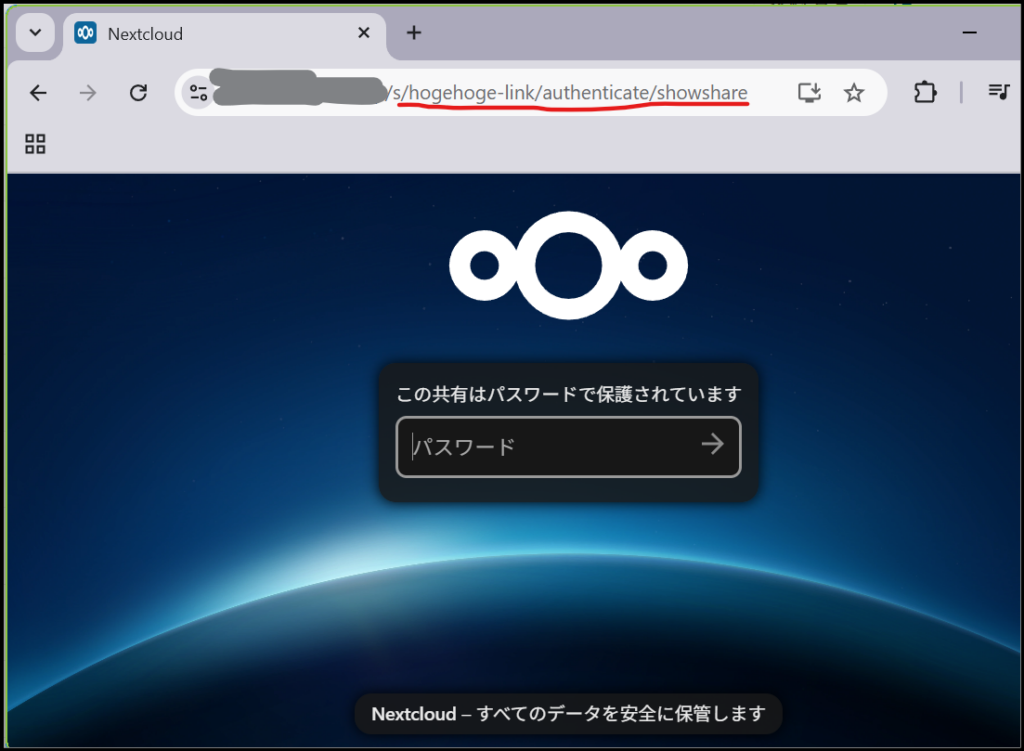Screen dimensions: 1024x751
Task: Click the password-protected share heading text
Action: click(x=568, y=393)
